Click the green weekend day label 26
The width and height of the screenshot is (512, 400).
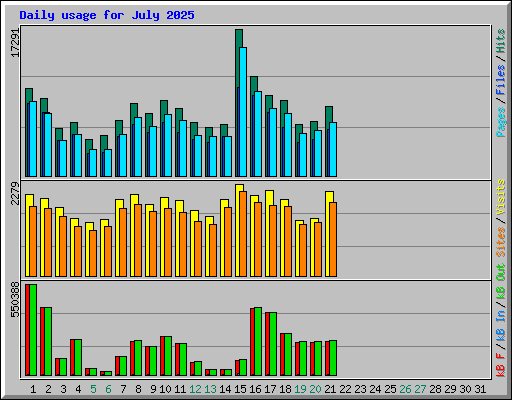405,389
